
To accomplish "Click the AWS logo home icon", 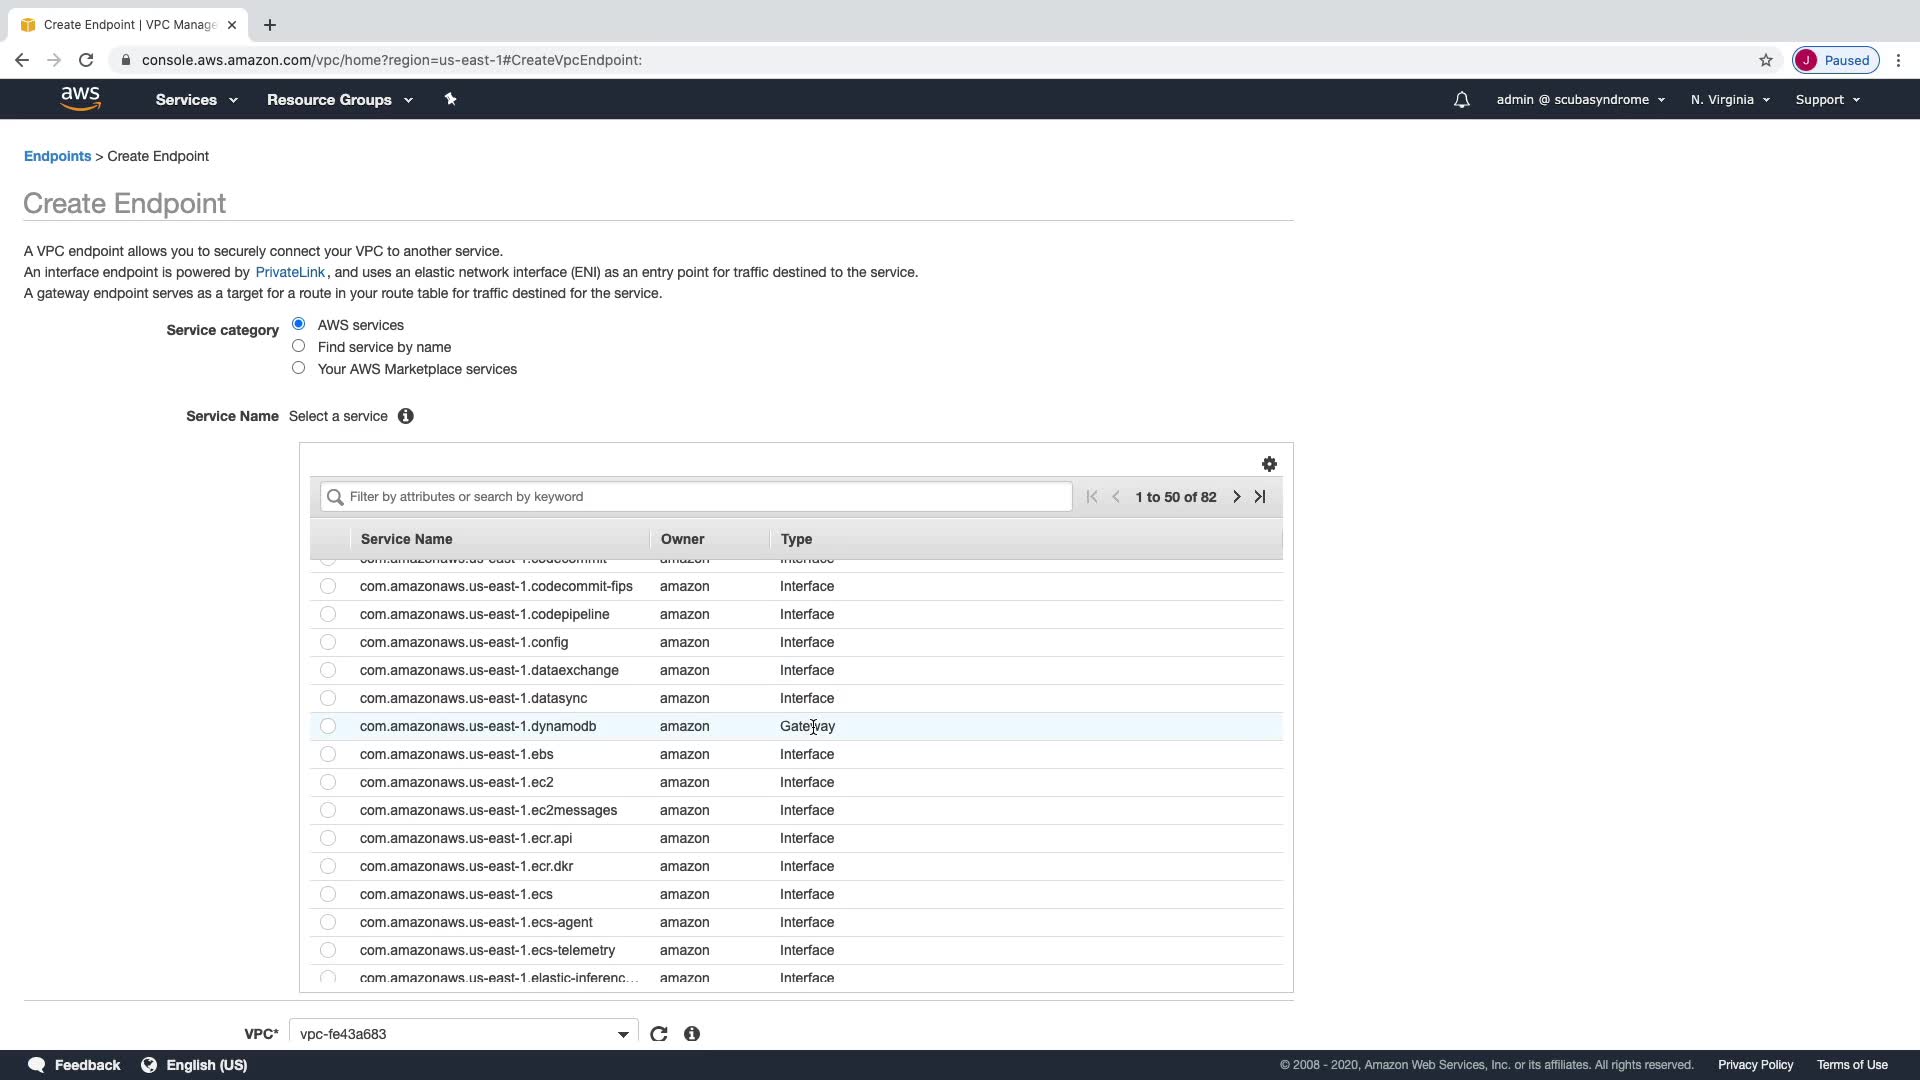I will pyautogui.click(x=80, y=99).
